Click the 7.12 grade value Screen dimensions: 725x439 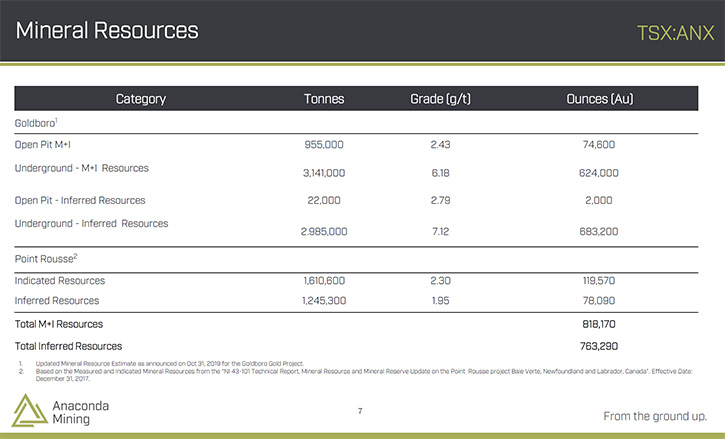point(440,231)
